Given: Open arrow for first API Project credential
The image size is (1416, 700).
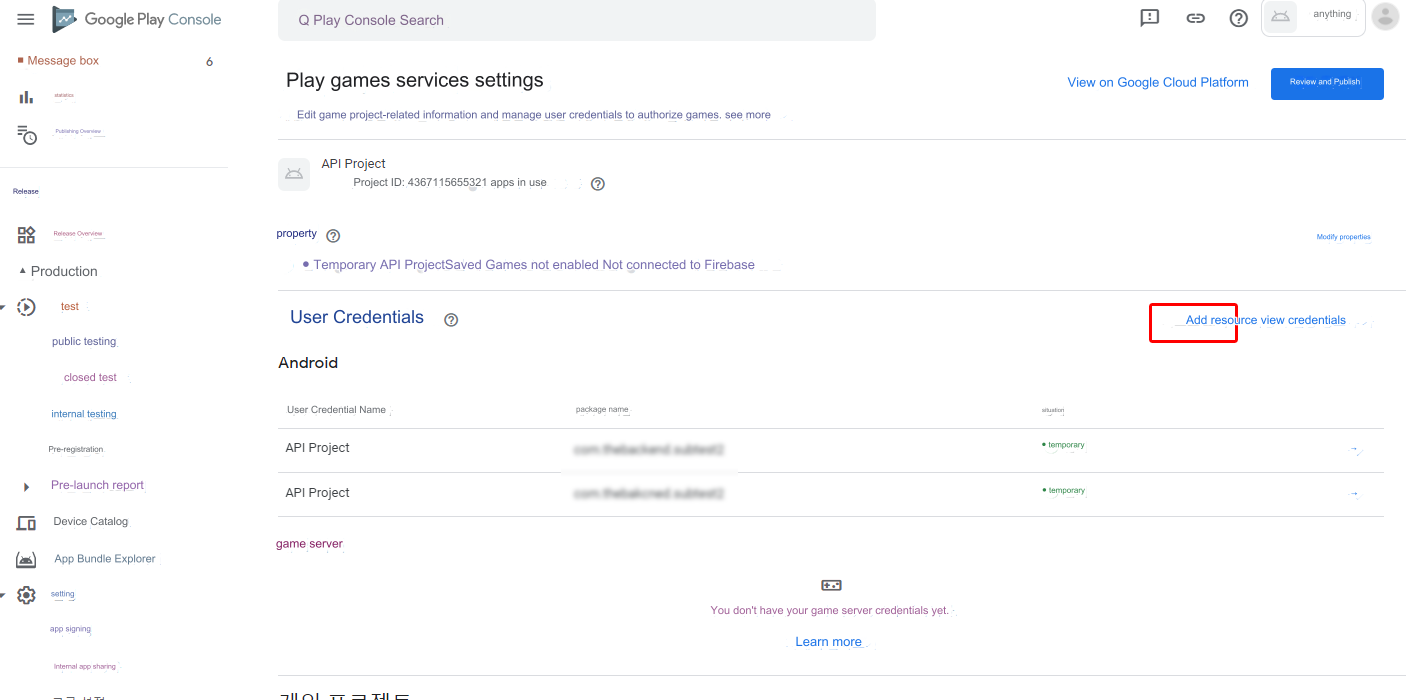Looking at the screenshot, I should tap(1354, 449).
